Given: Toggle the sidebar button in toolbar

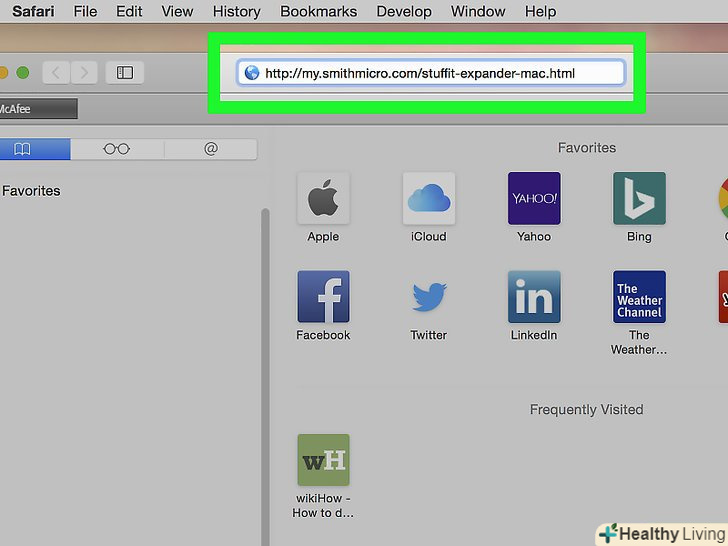Looking at the screenshot, I should (x=124, y=72).
